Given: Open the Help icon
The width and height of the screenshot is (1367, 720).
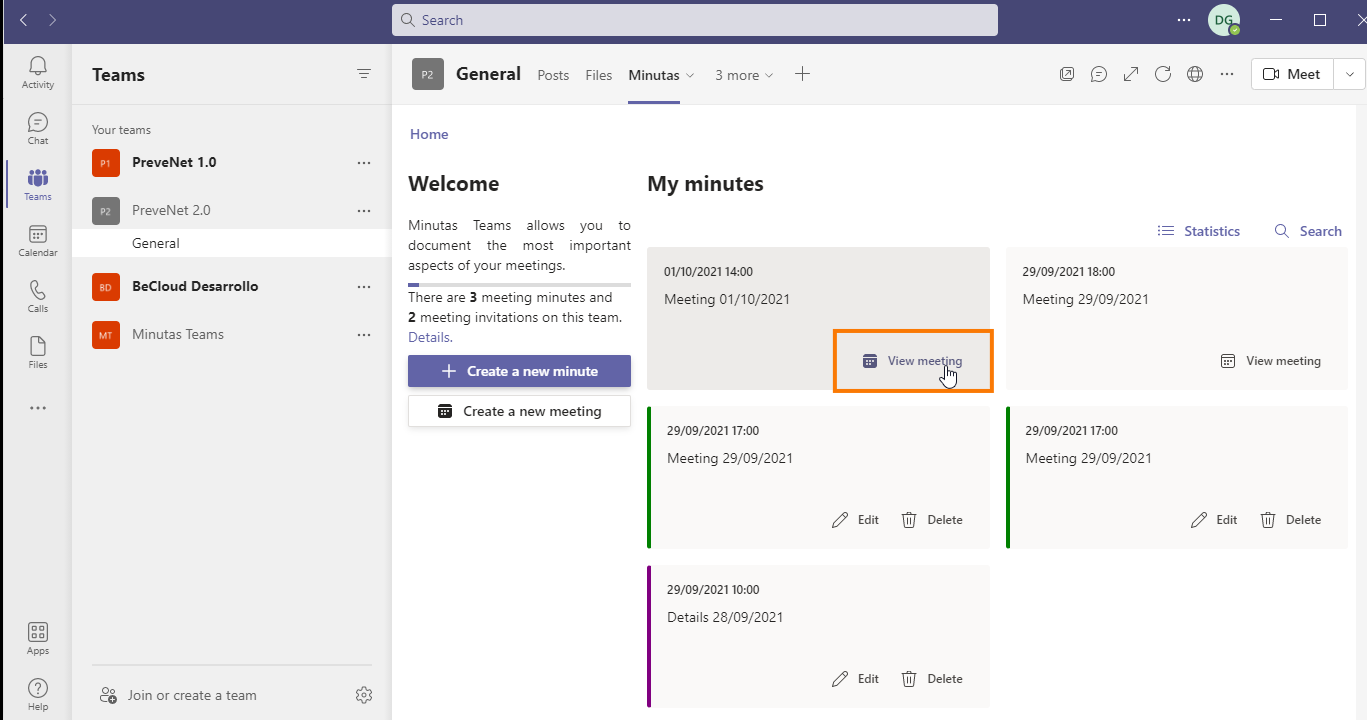Looking at the screenshot, I should point(38,695).
